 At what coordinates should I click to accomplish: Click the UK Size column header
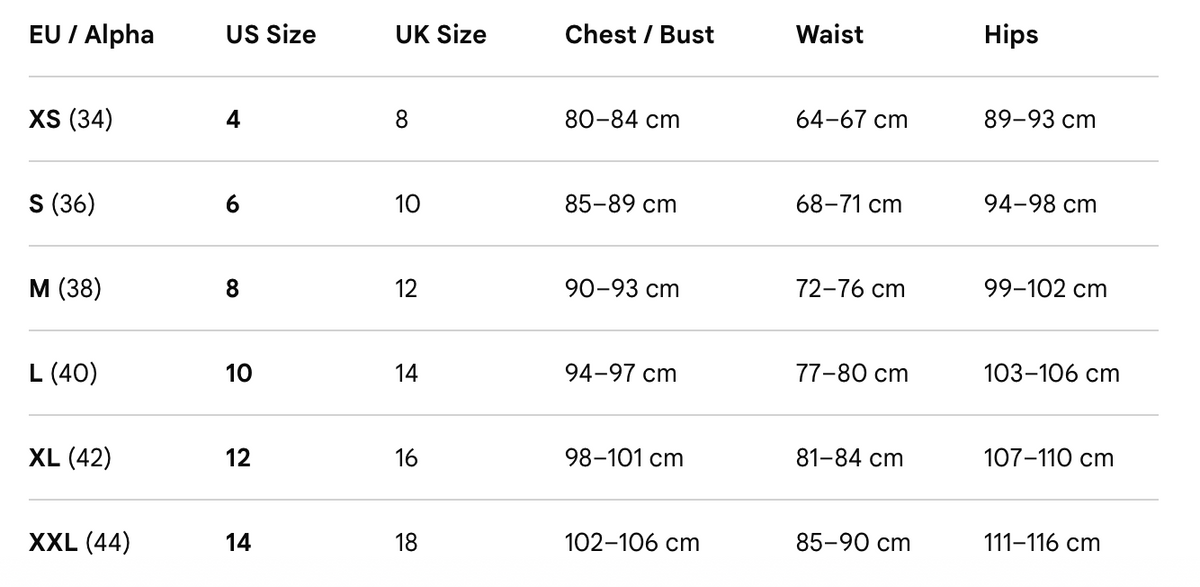pos(441,35)
